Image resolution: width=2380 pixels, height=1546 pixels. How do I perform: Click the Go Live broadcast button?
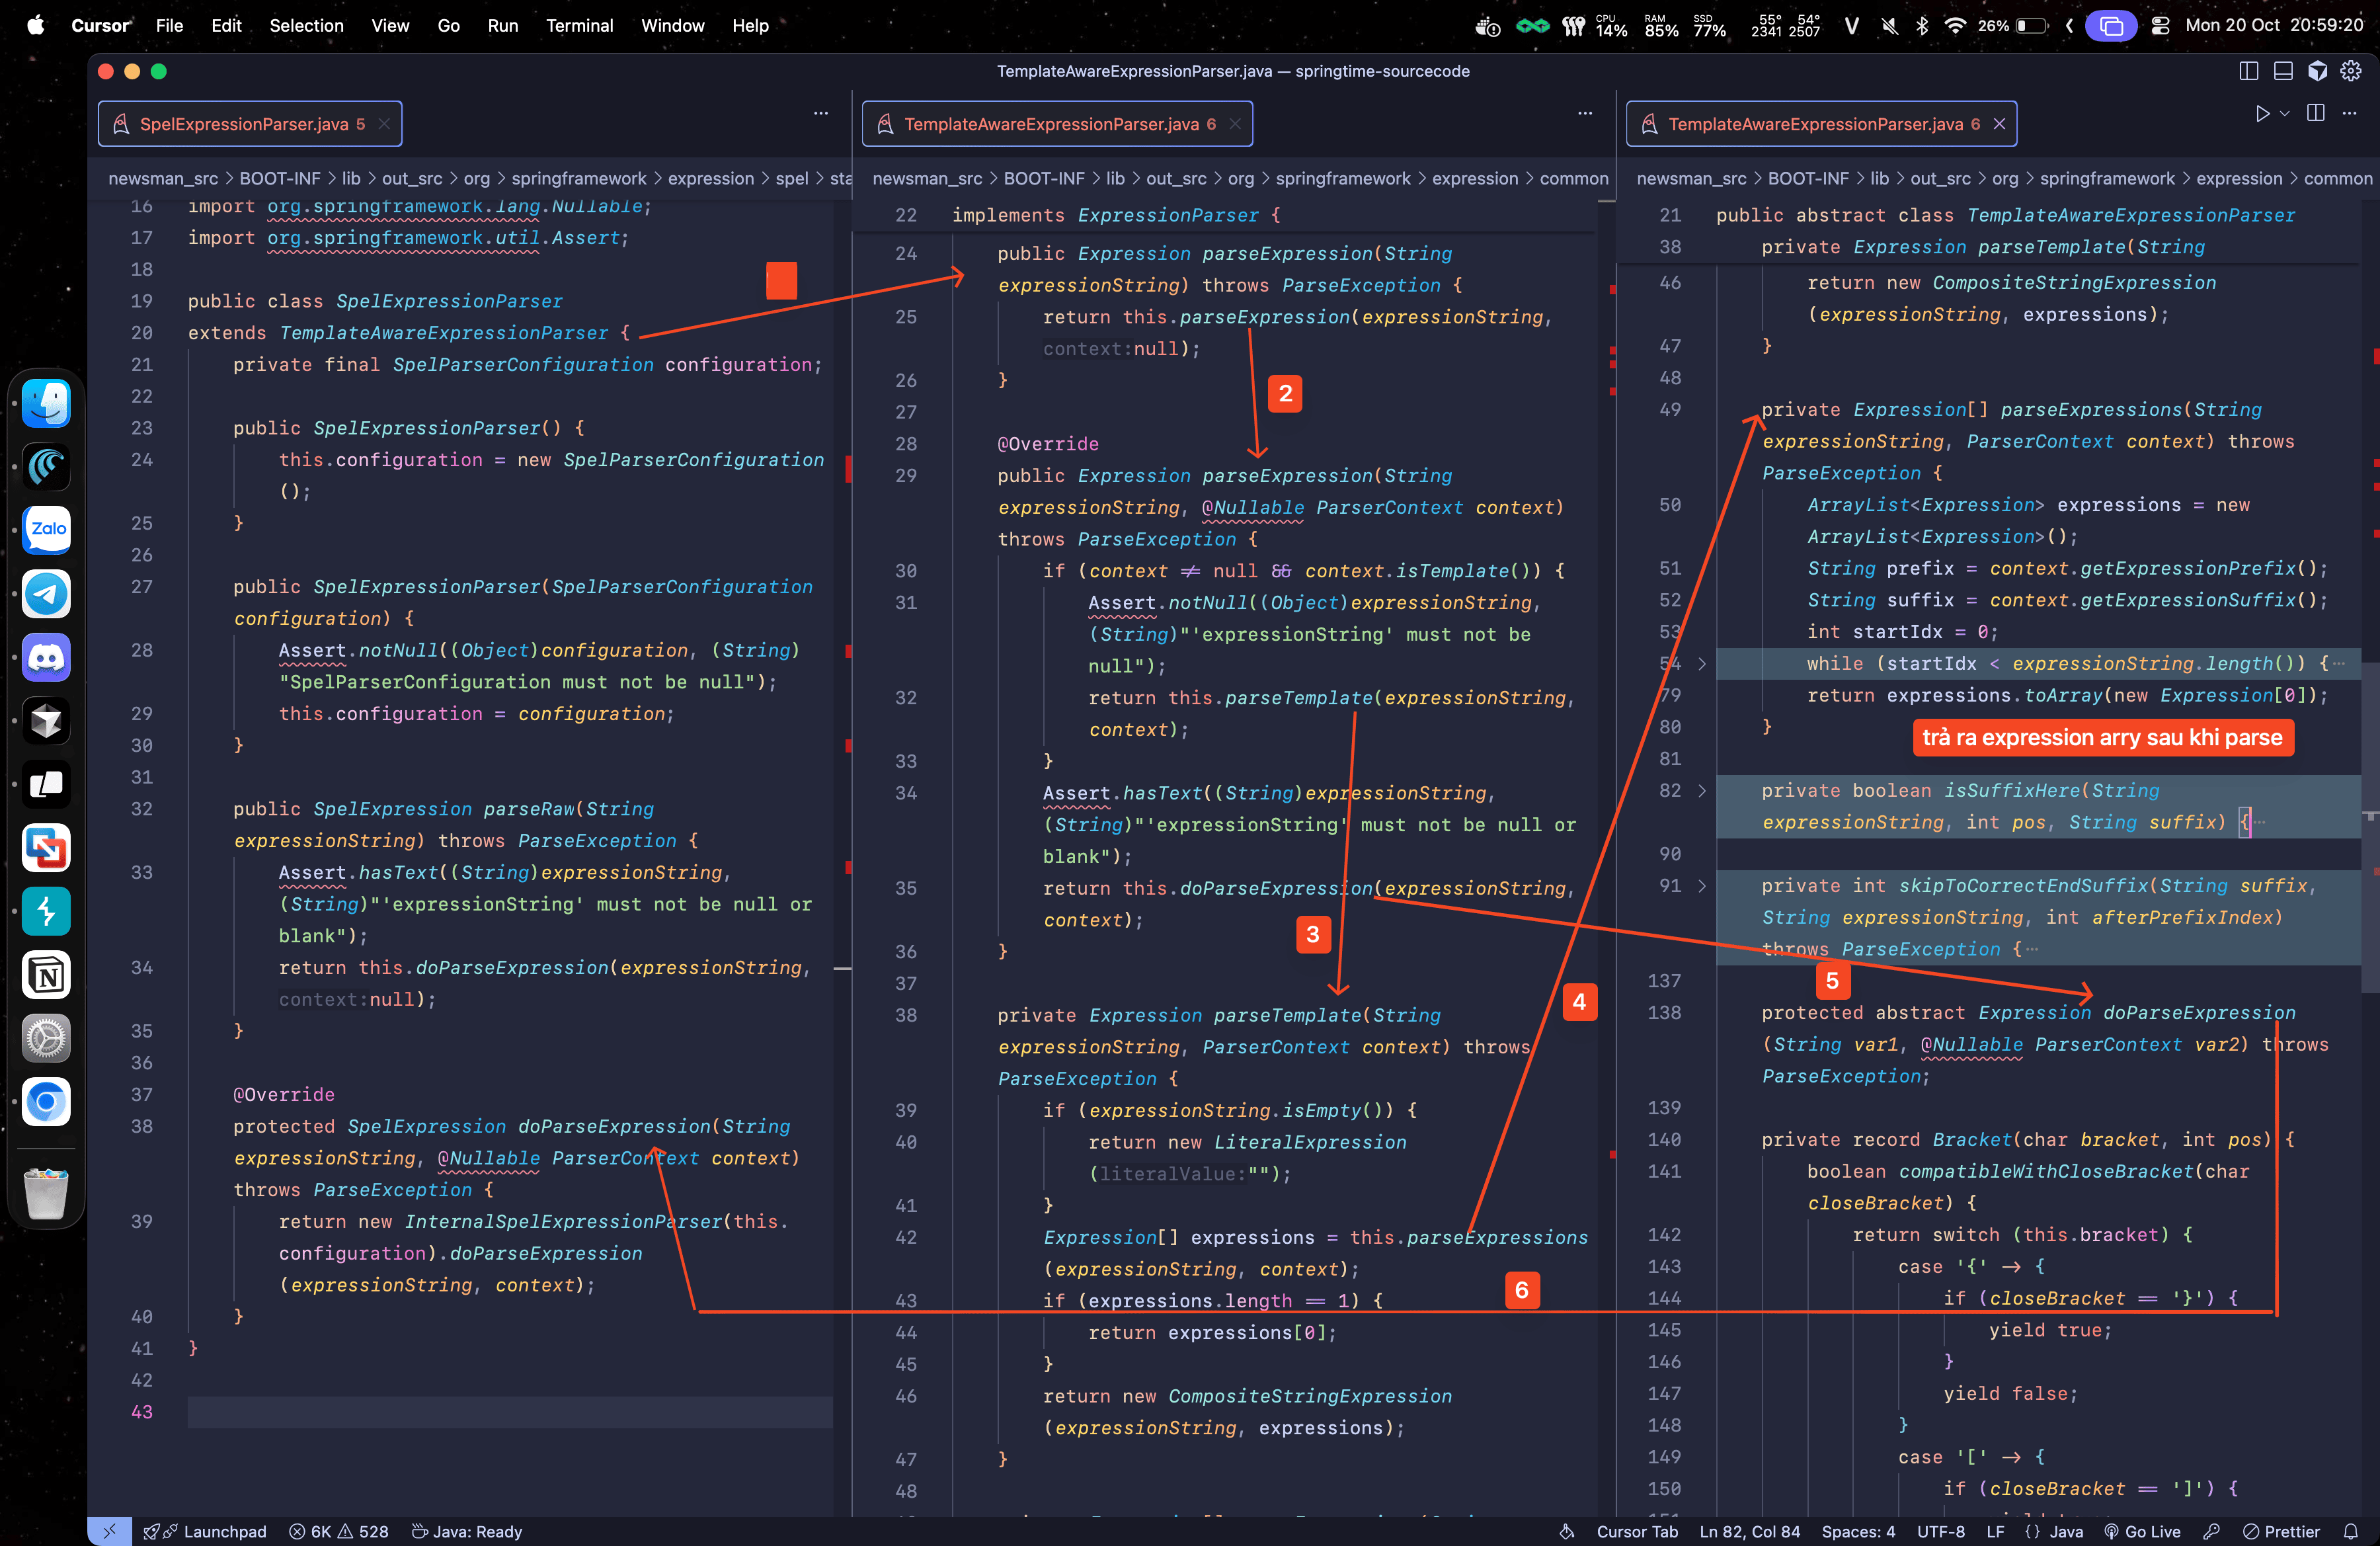2142,1531
